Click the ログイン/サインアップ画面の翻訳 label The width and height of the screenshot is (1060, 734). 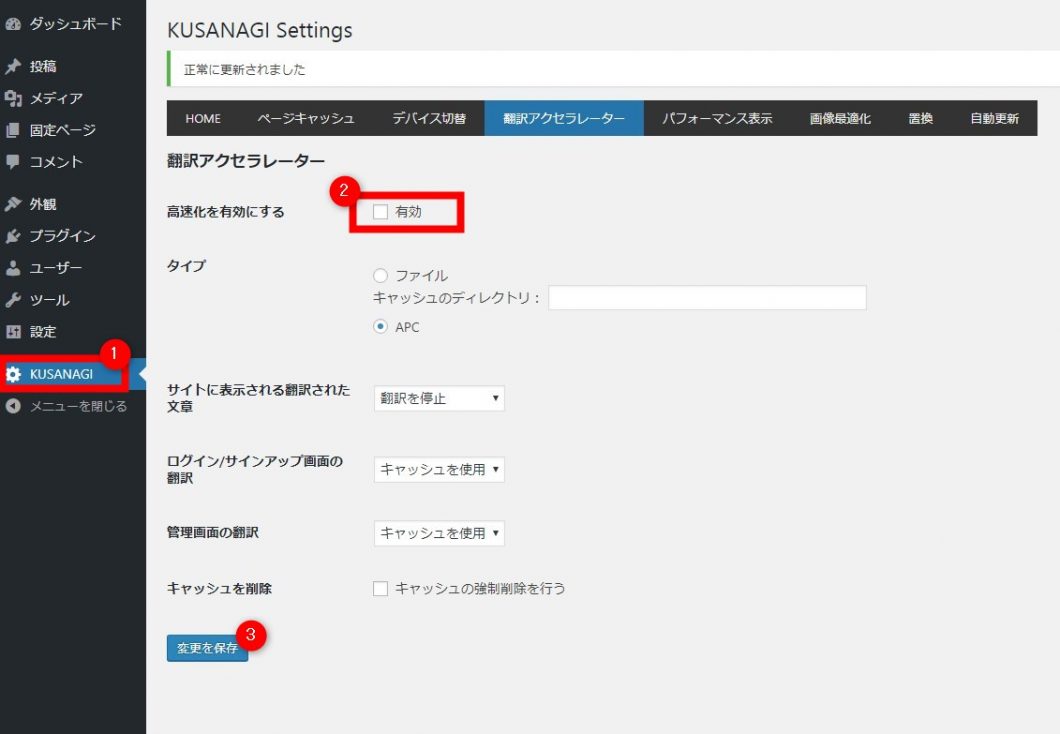tap(255, 469)
